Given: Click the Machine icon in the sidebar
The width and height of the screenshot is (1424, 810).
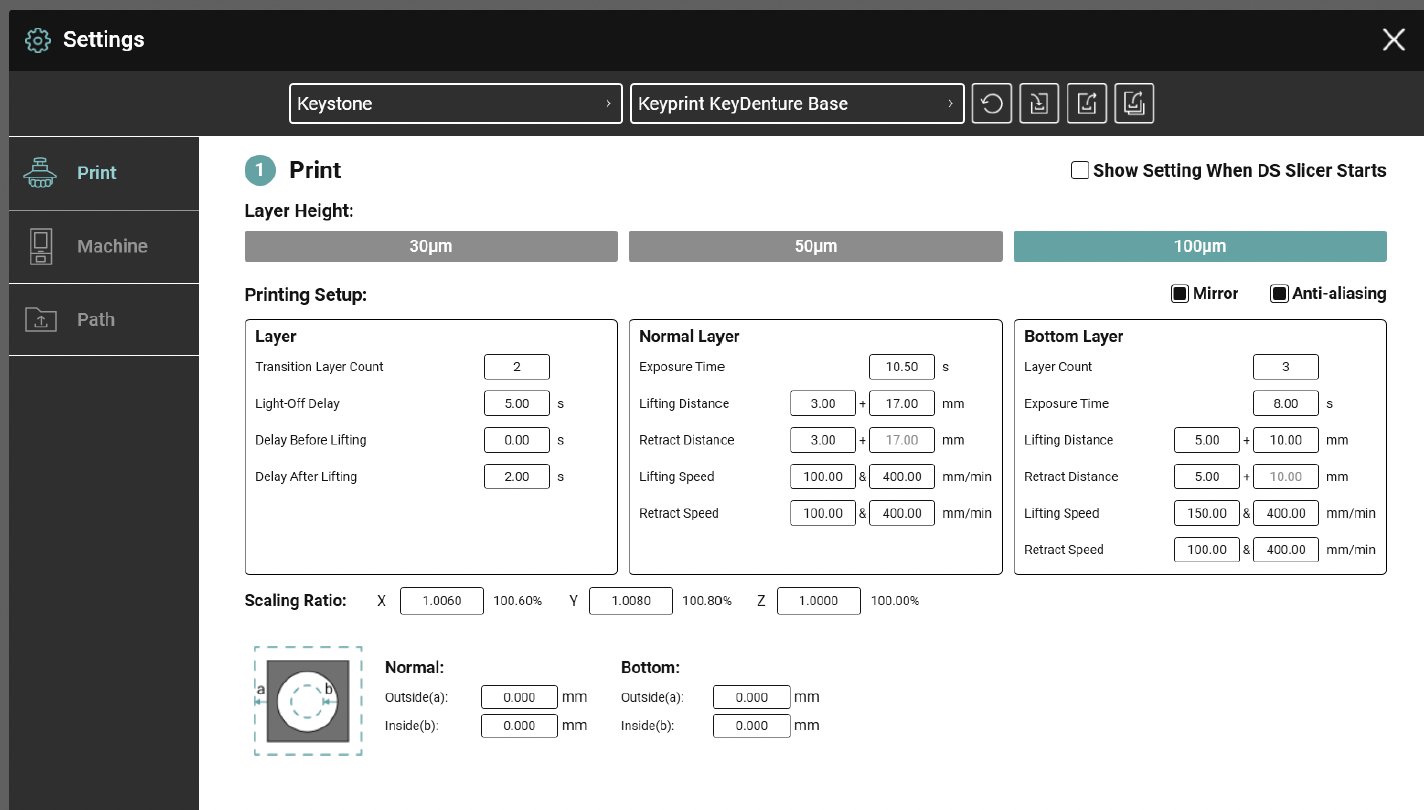Looking at the screenshot, I should click(x=40, y=246).
